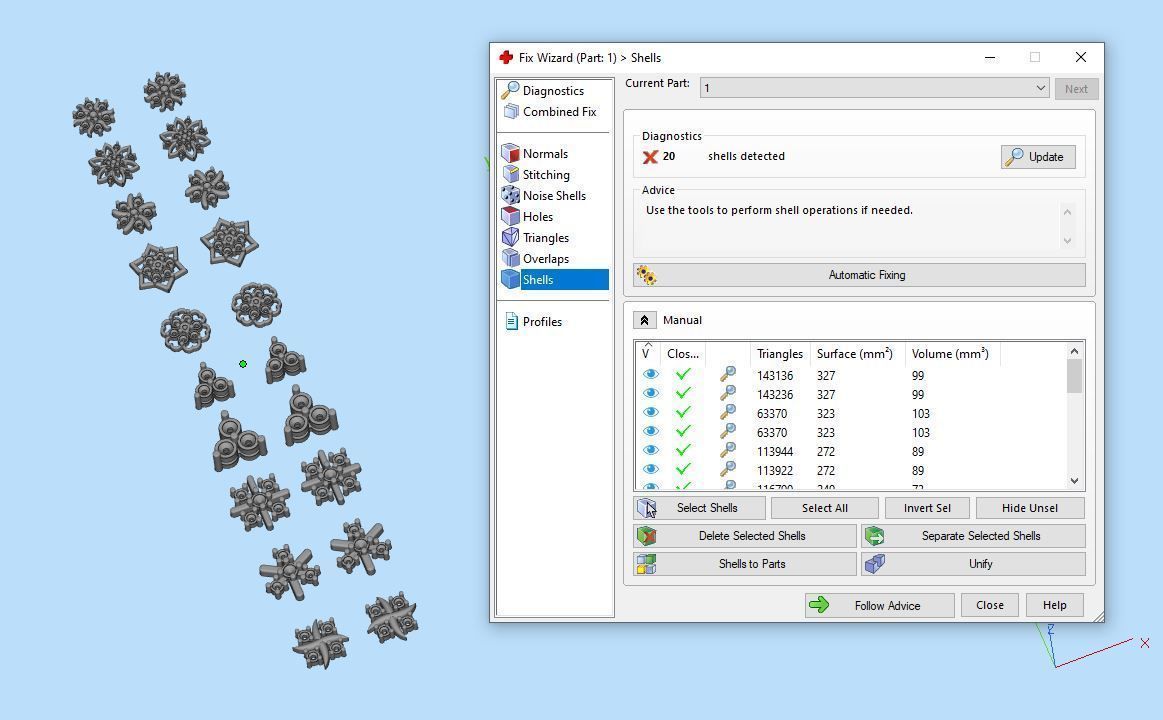
Task: Click the Hide Unsel button
Action: (1030, 508)
